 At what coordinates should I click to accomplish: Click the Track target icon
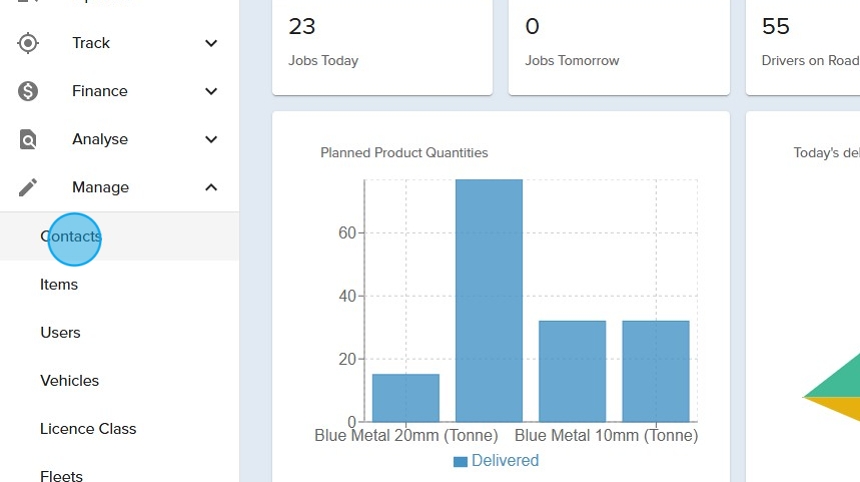coord(28,43)
